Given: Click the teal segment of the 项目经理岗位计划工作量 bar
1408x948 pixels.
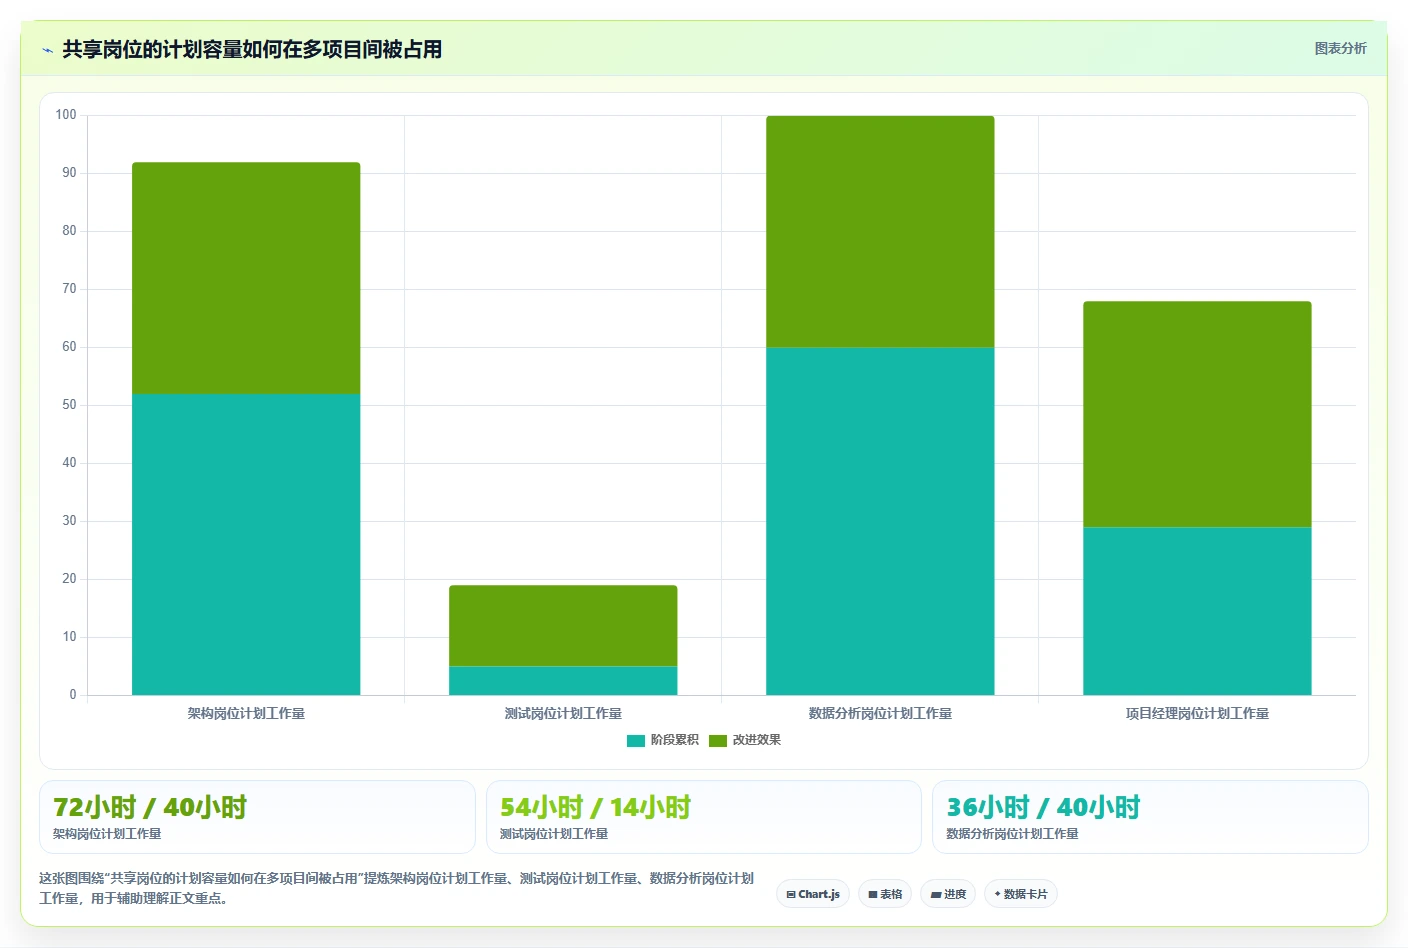Looking at the screenshot, I should coord(1197,611).
